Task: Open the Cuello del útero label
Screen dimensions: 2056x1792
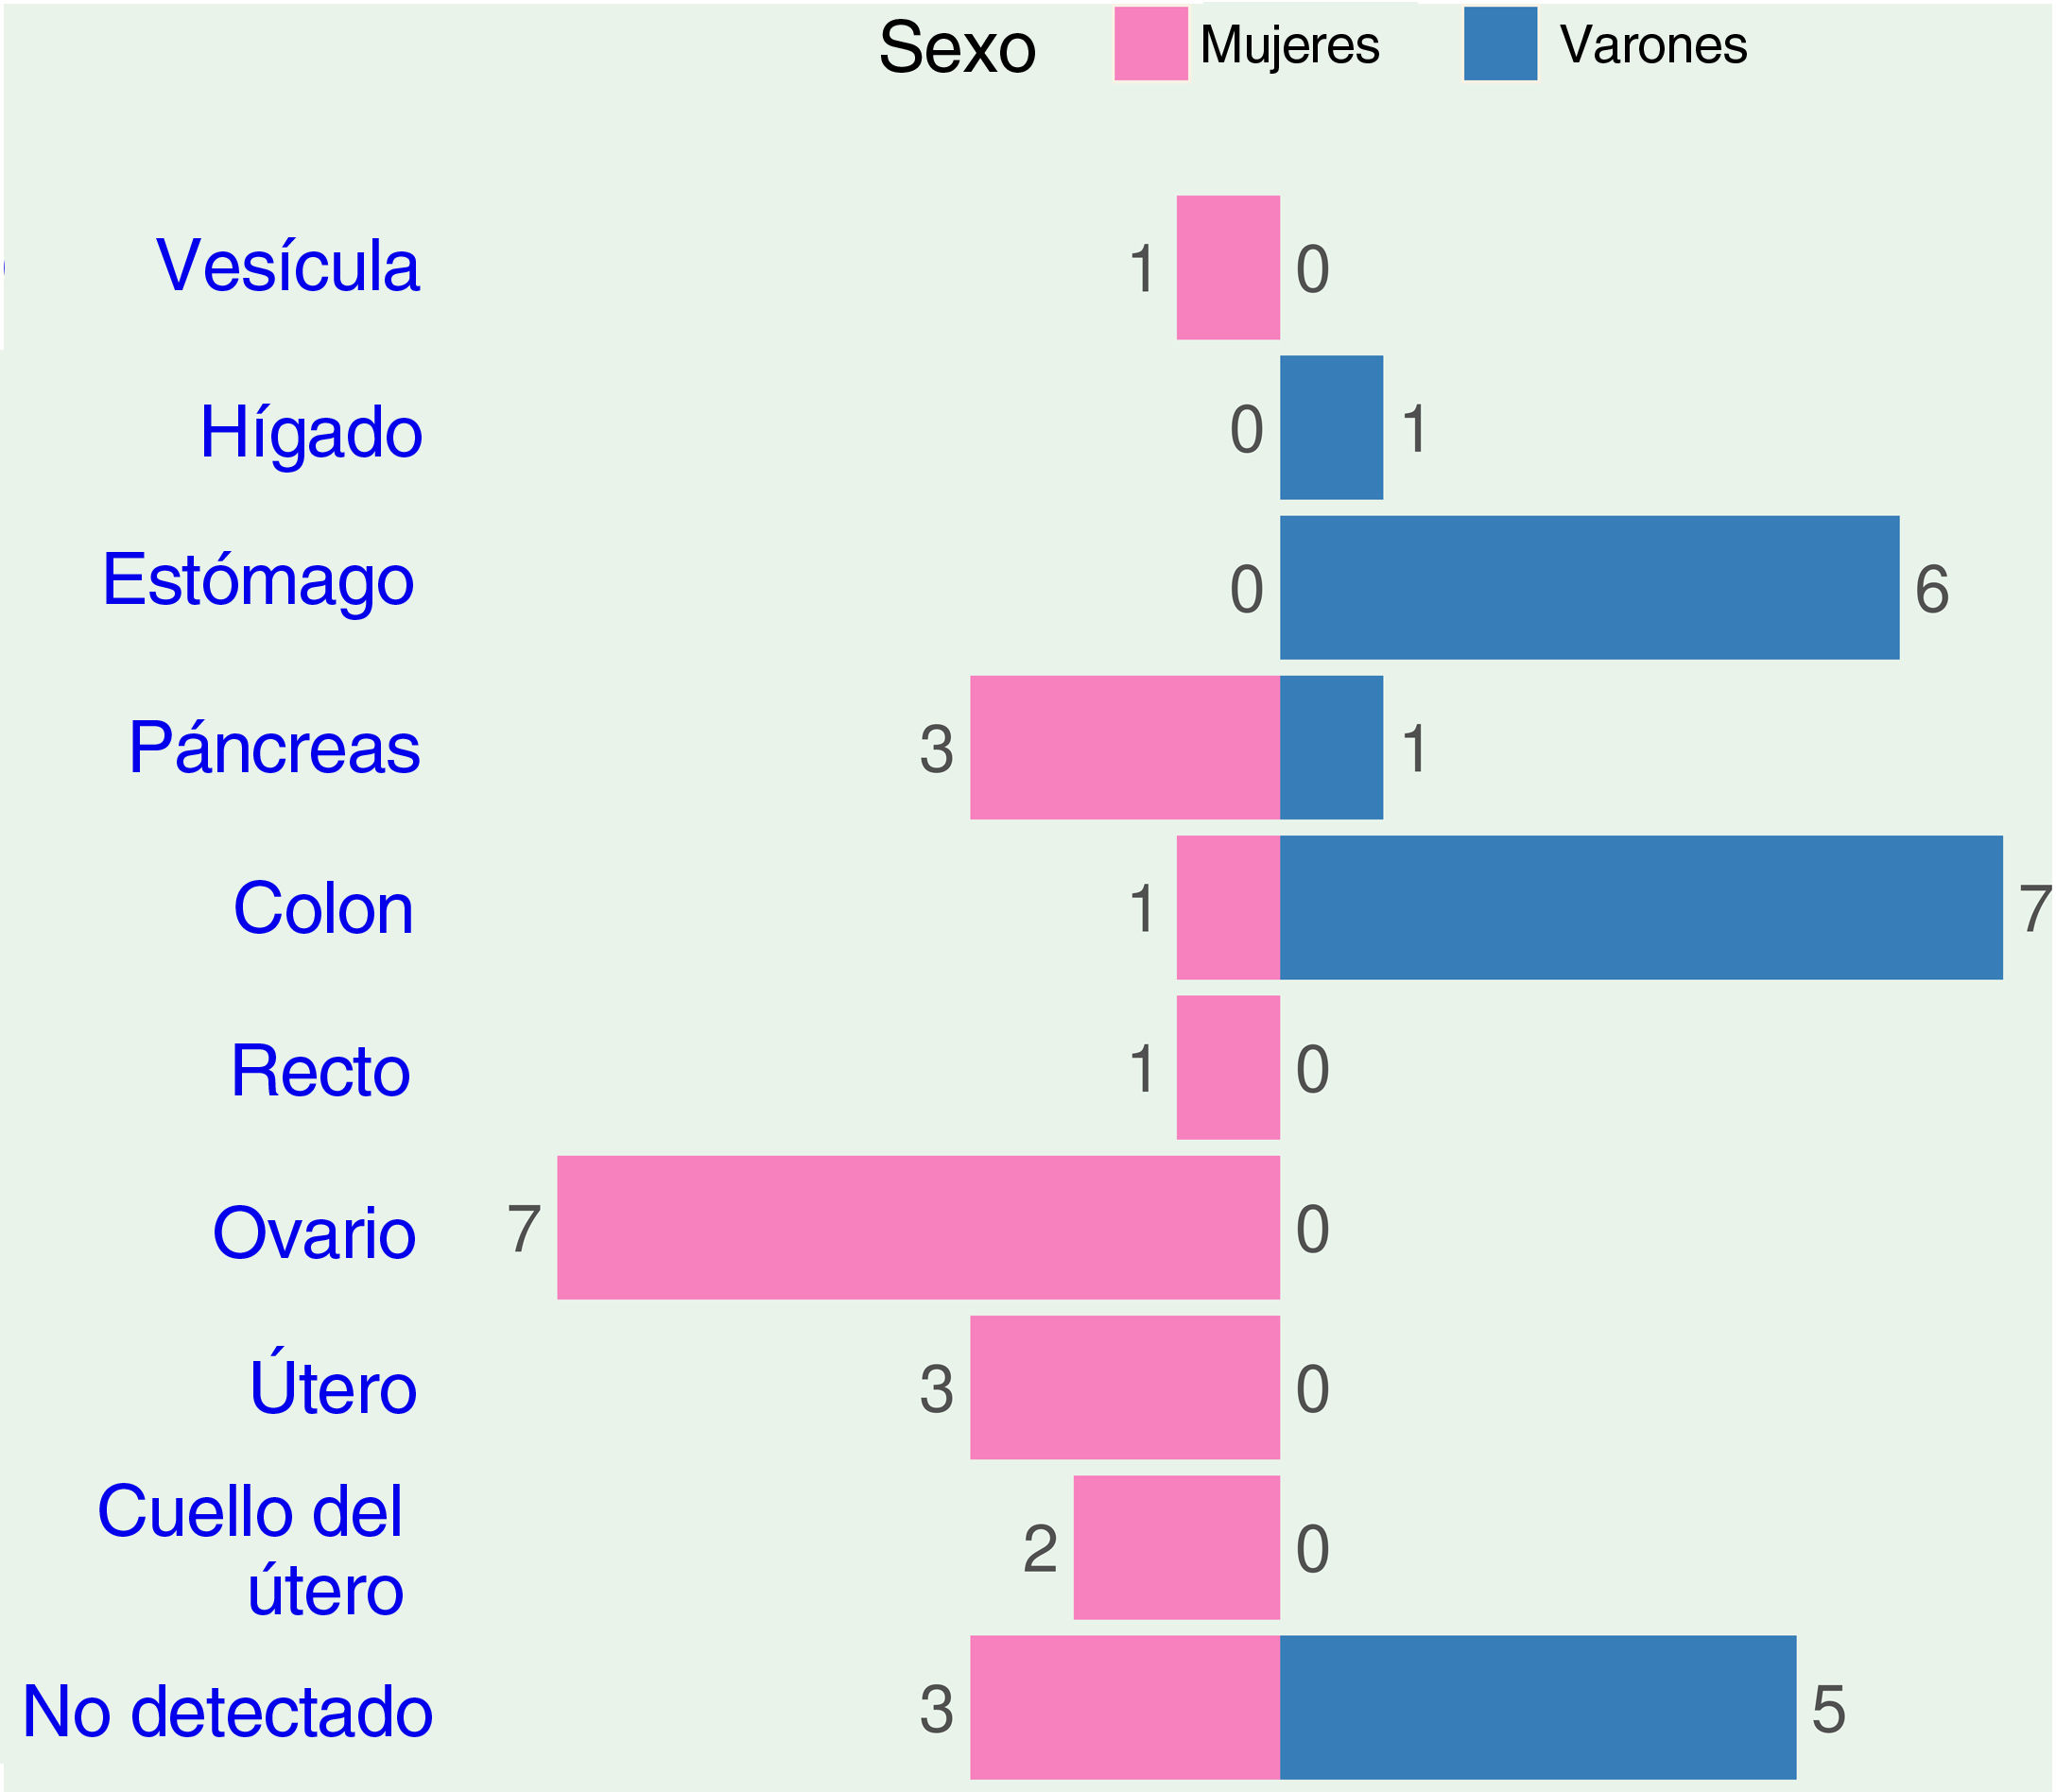Action: (x=251, y=1549)
